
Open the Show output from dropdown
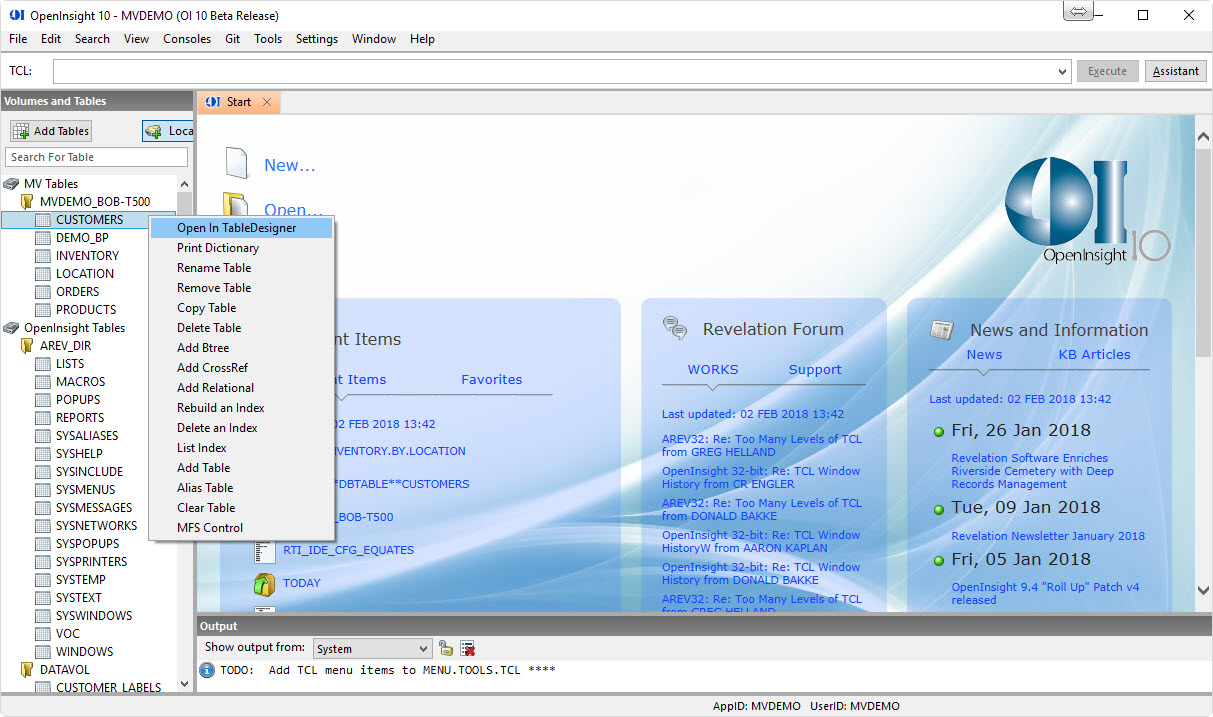424,649
